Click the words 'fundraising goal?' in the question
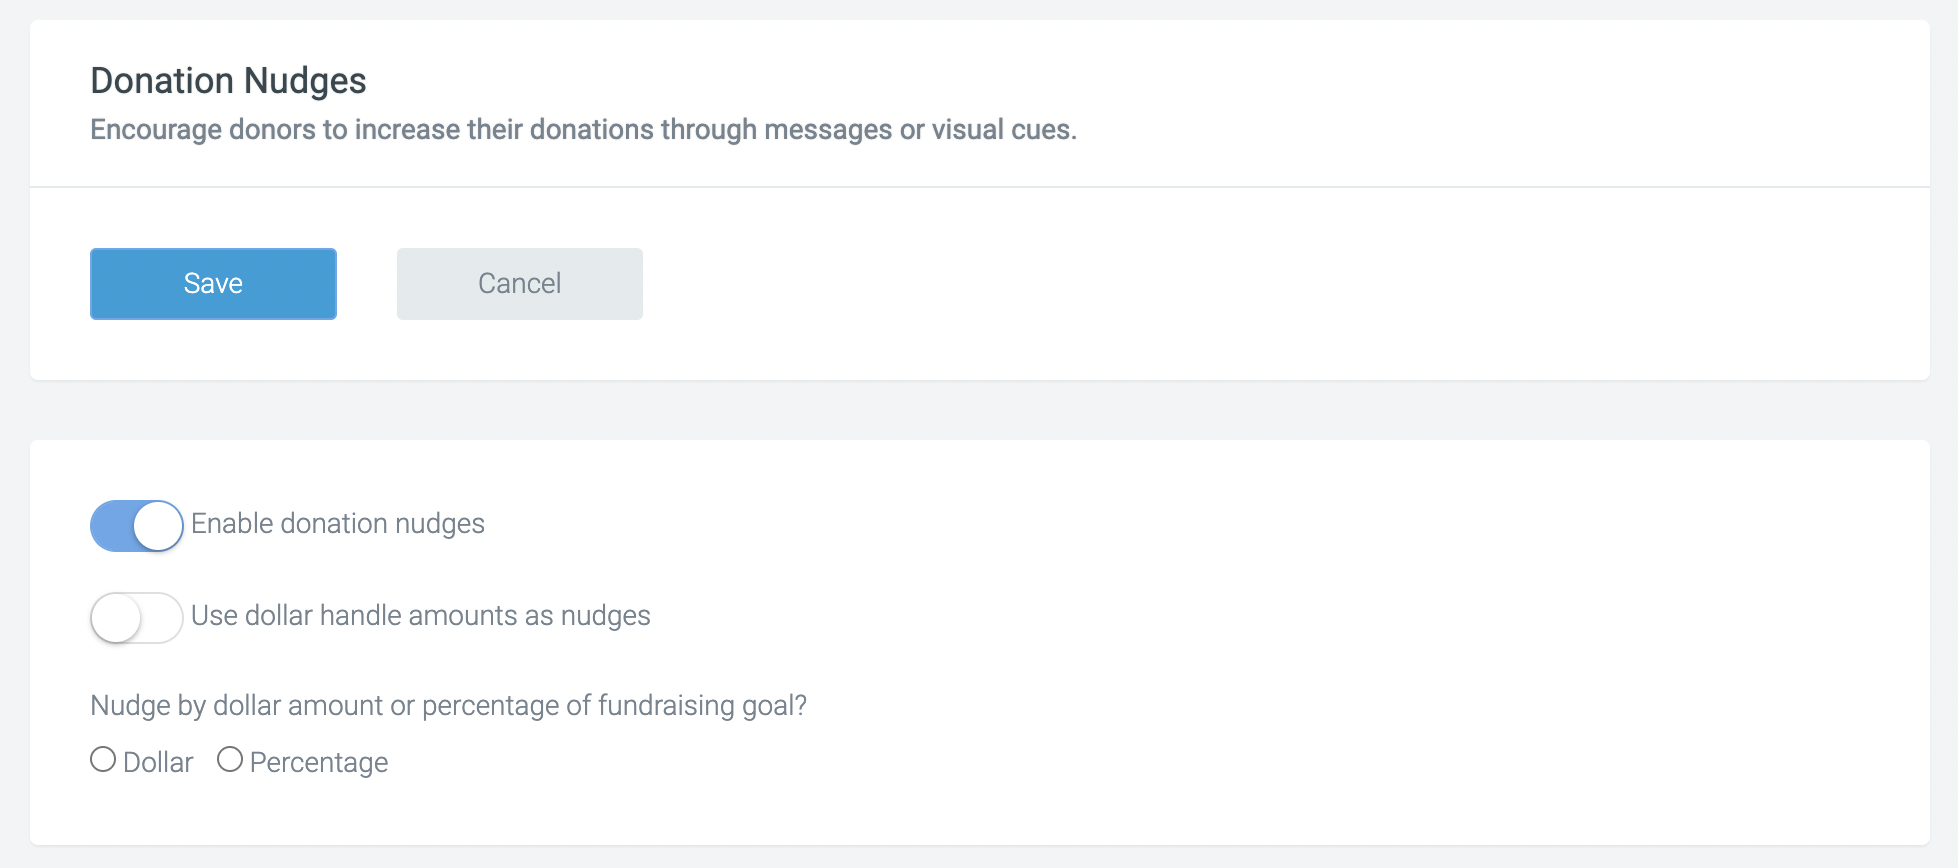The image size is (1958, 868). coord(702,706)
